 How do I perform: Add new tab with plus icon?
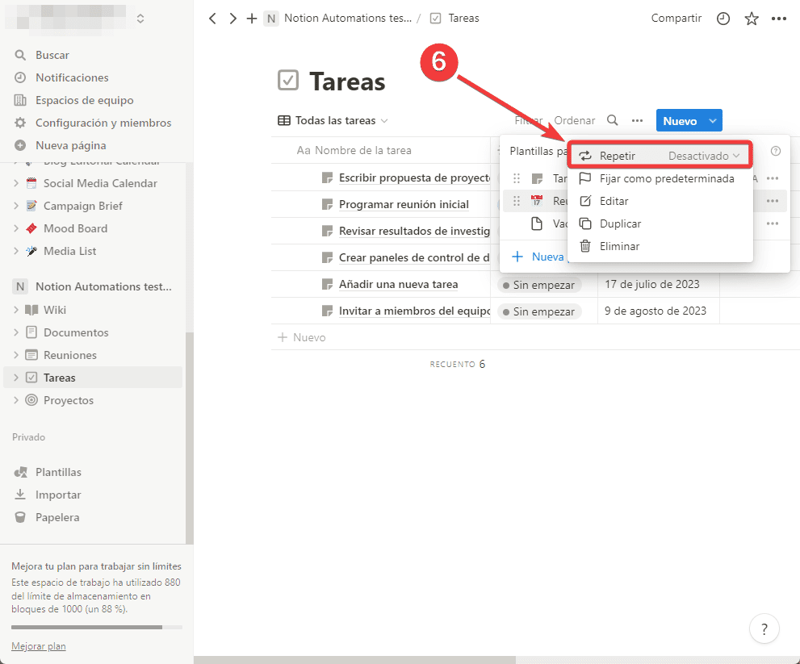pyautogui.click(x=252, y=18)
